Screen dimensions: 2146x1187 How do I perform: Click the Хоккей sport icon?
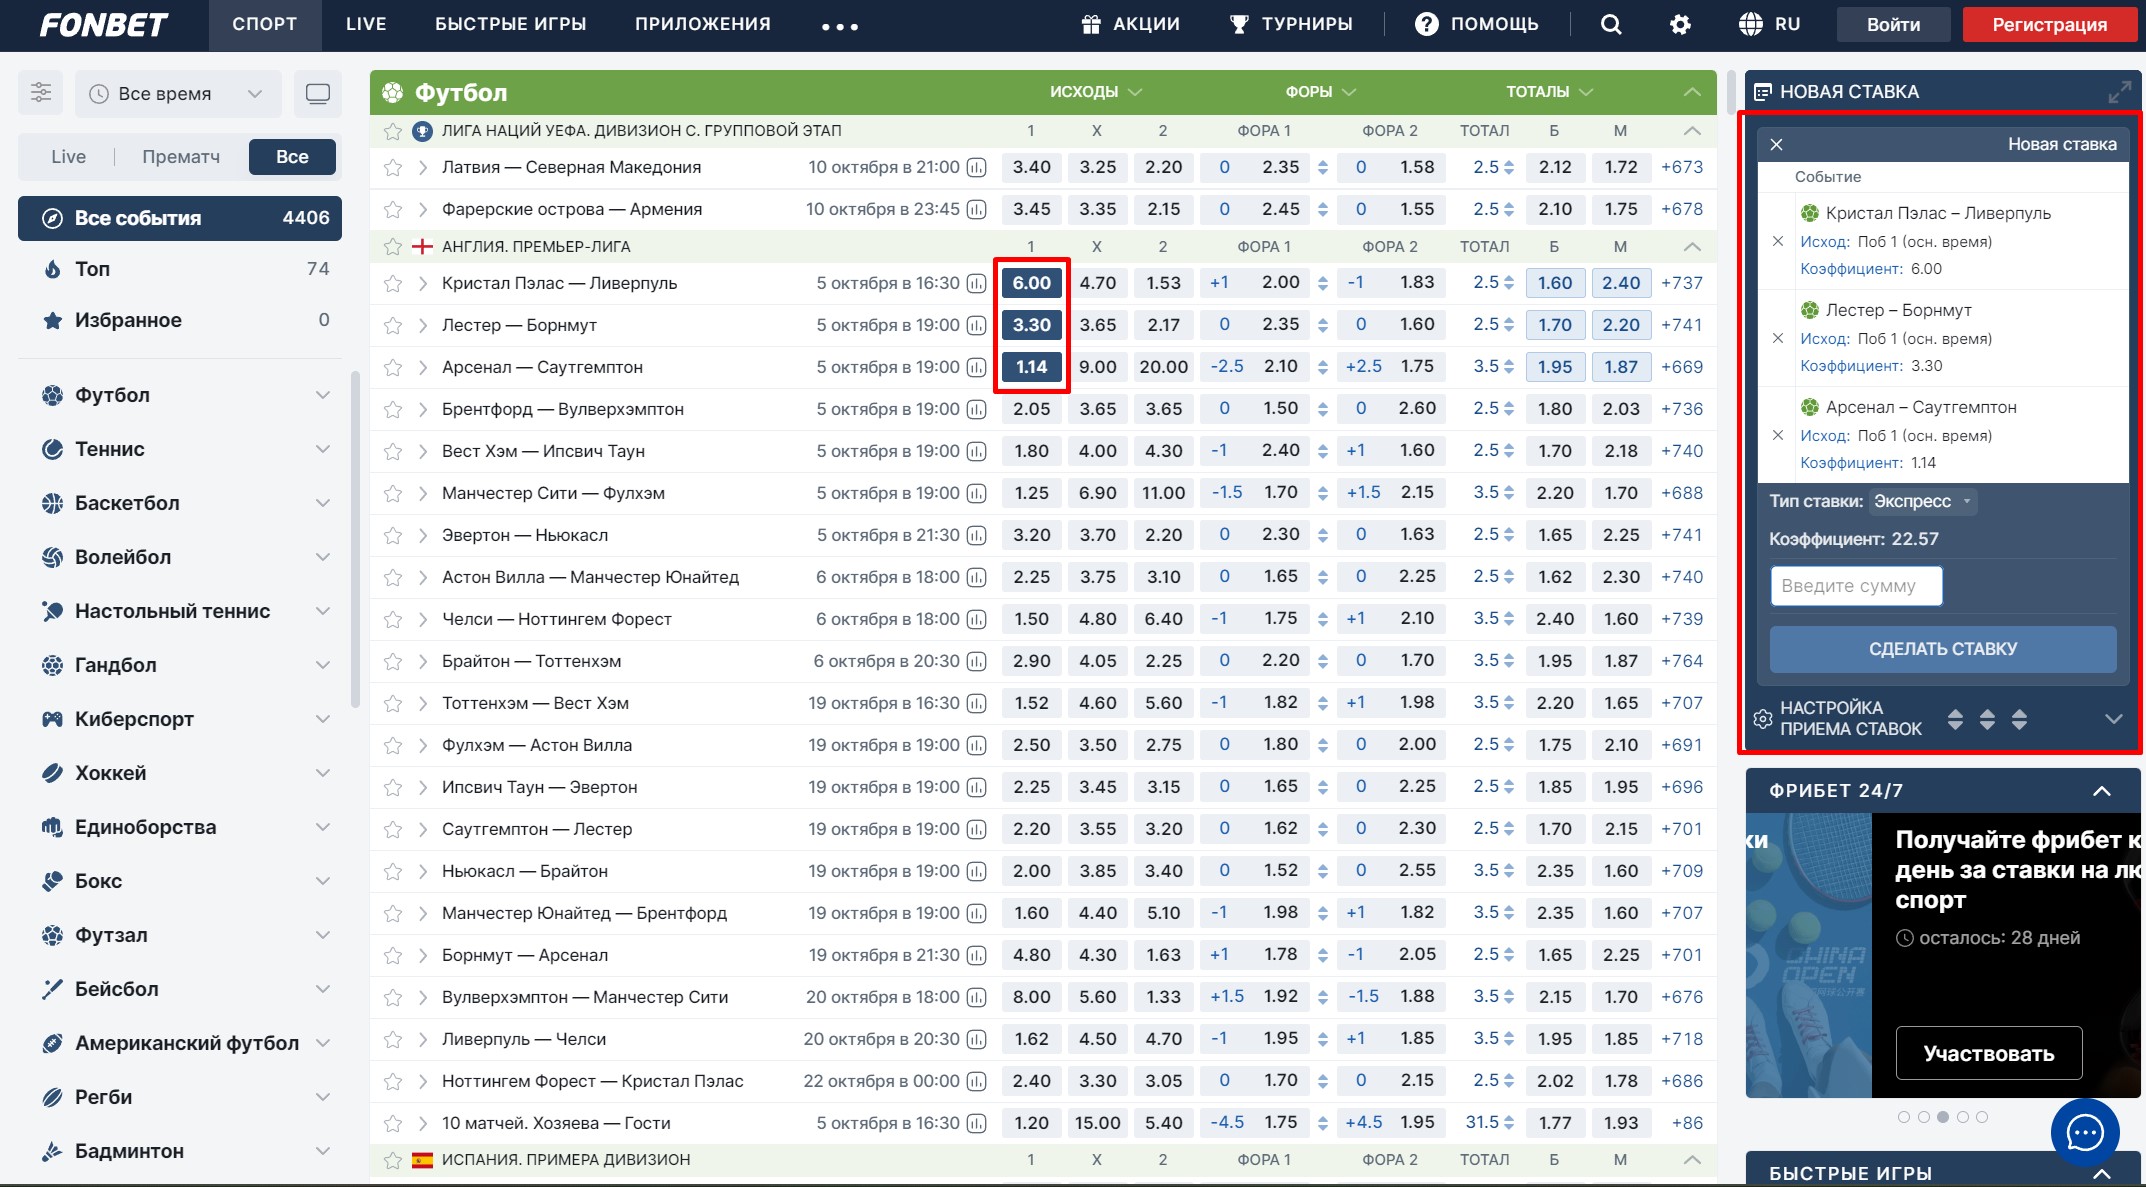pyautogui.click(x=52, y=773)
